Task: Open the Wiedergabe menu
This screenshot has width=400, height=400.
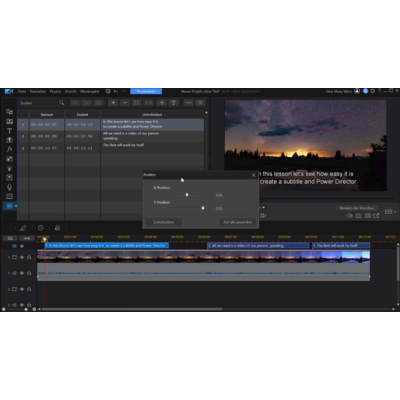Action: coord(89,91)
